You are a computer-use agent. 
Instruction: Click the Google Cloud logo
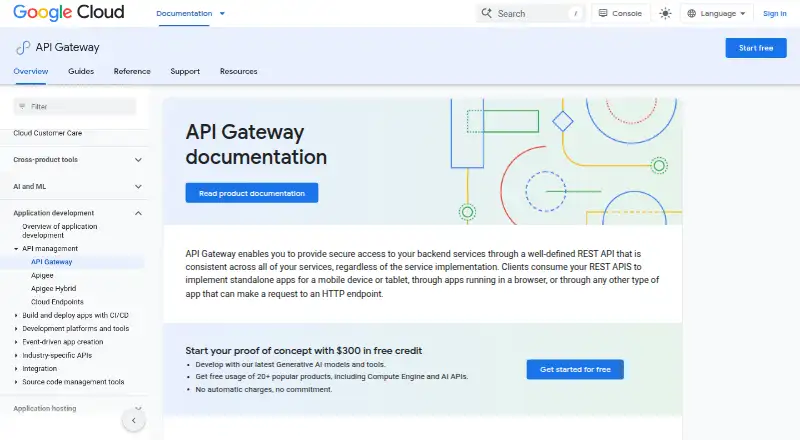coord(69,12)
